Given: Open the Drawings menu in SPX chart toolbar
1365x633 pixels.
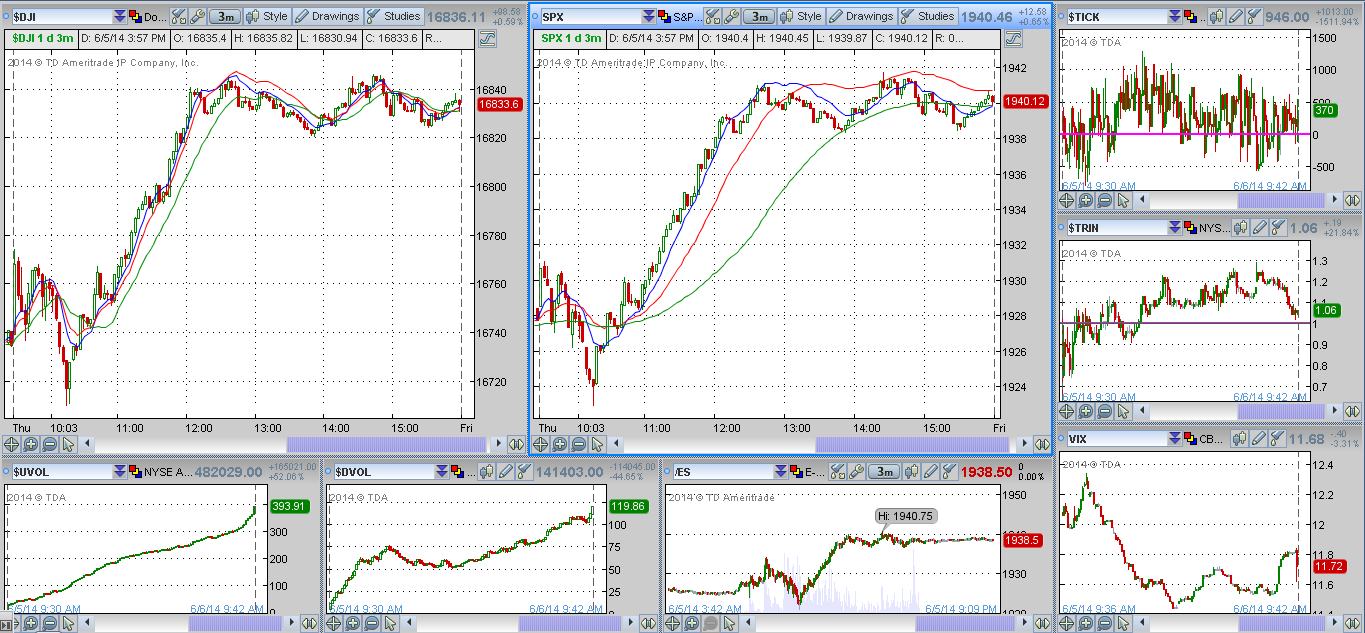Looking at the screenshot, I should click(x=861, y=17).
